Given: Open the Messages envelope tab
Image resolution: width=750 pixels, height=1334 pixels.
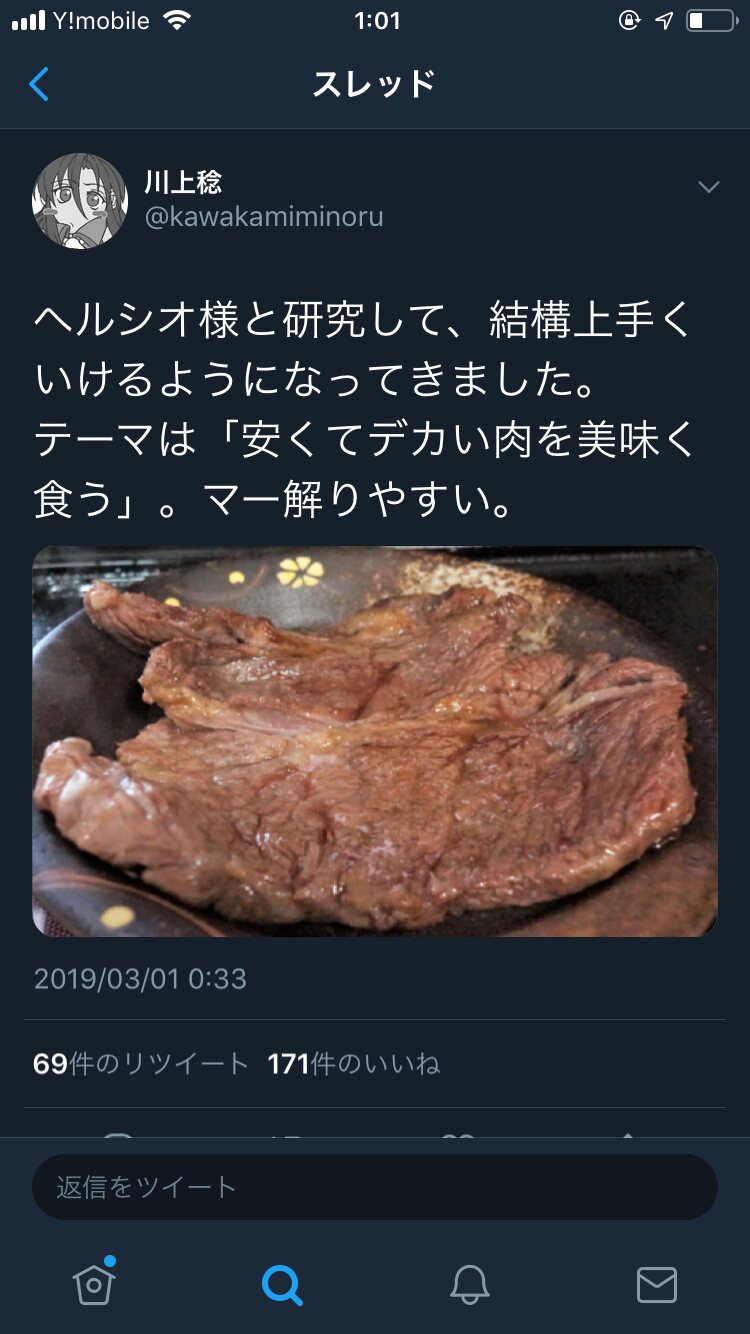Looking at the screenshot, I should 656,1284.
